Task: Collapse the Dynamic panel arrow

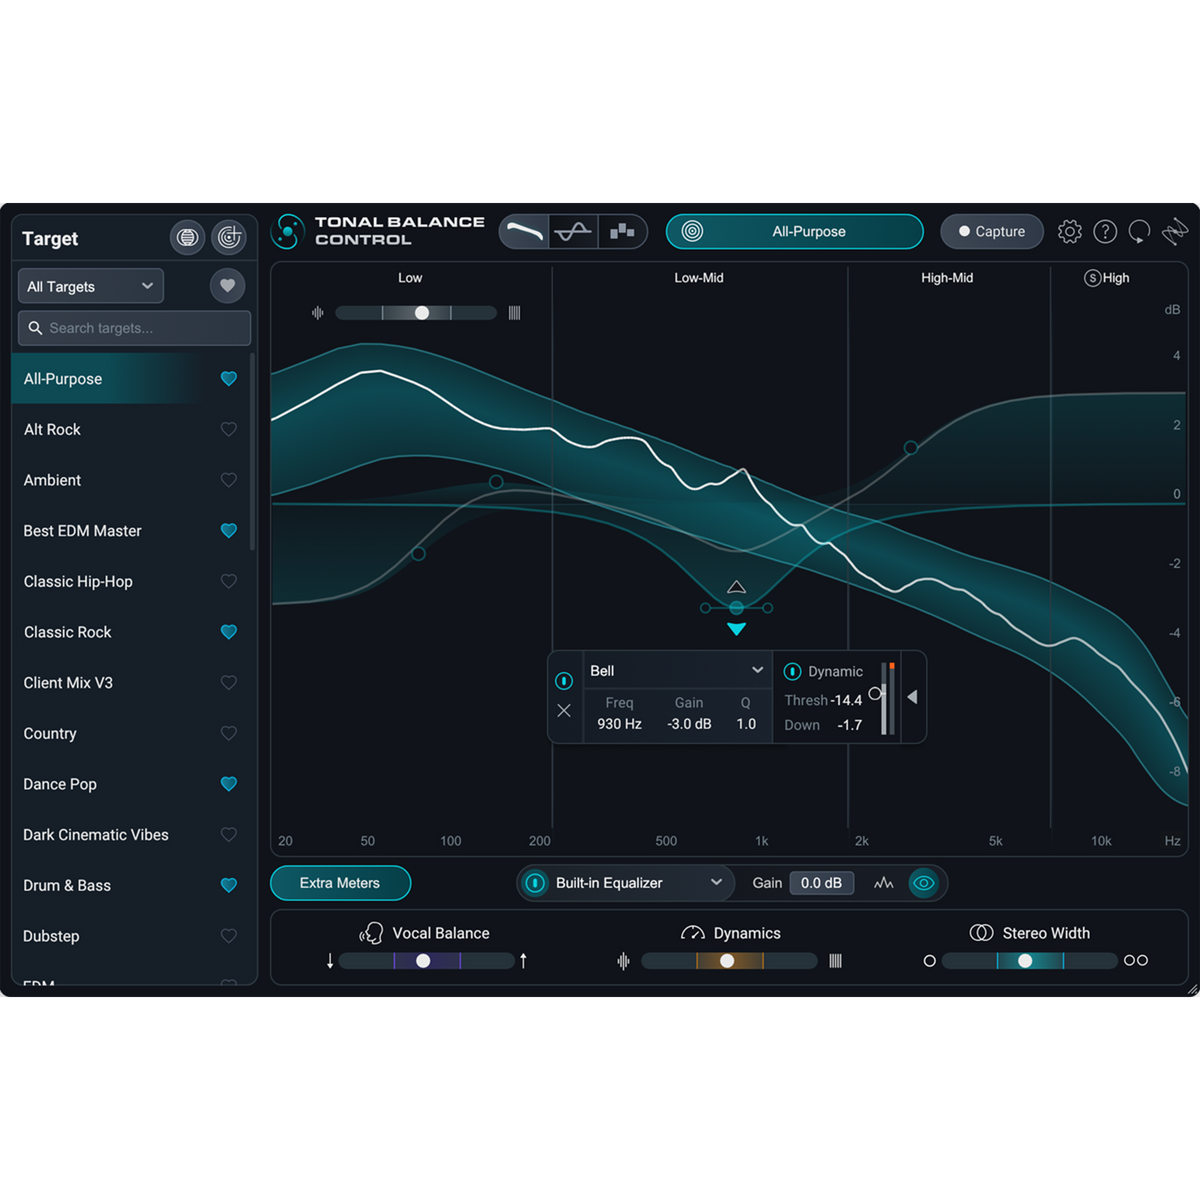Action: click(912, 697)
